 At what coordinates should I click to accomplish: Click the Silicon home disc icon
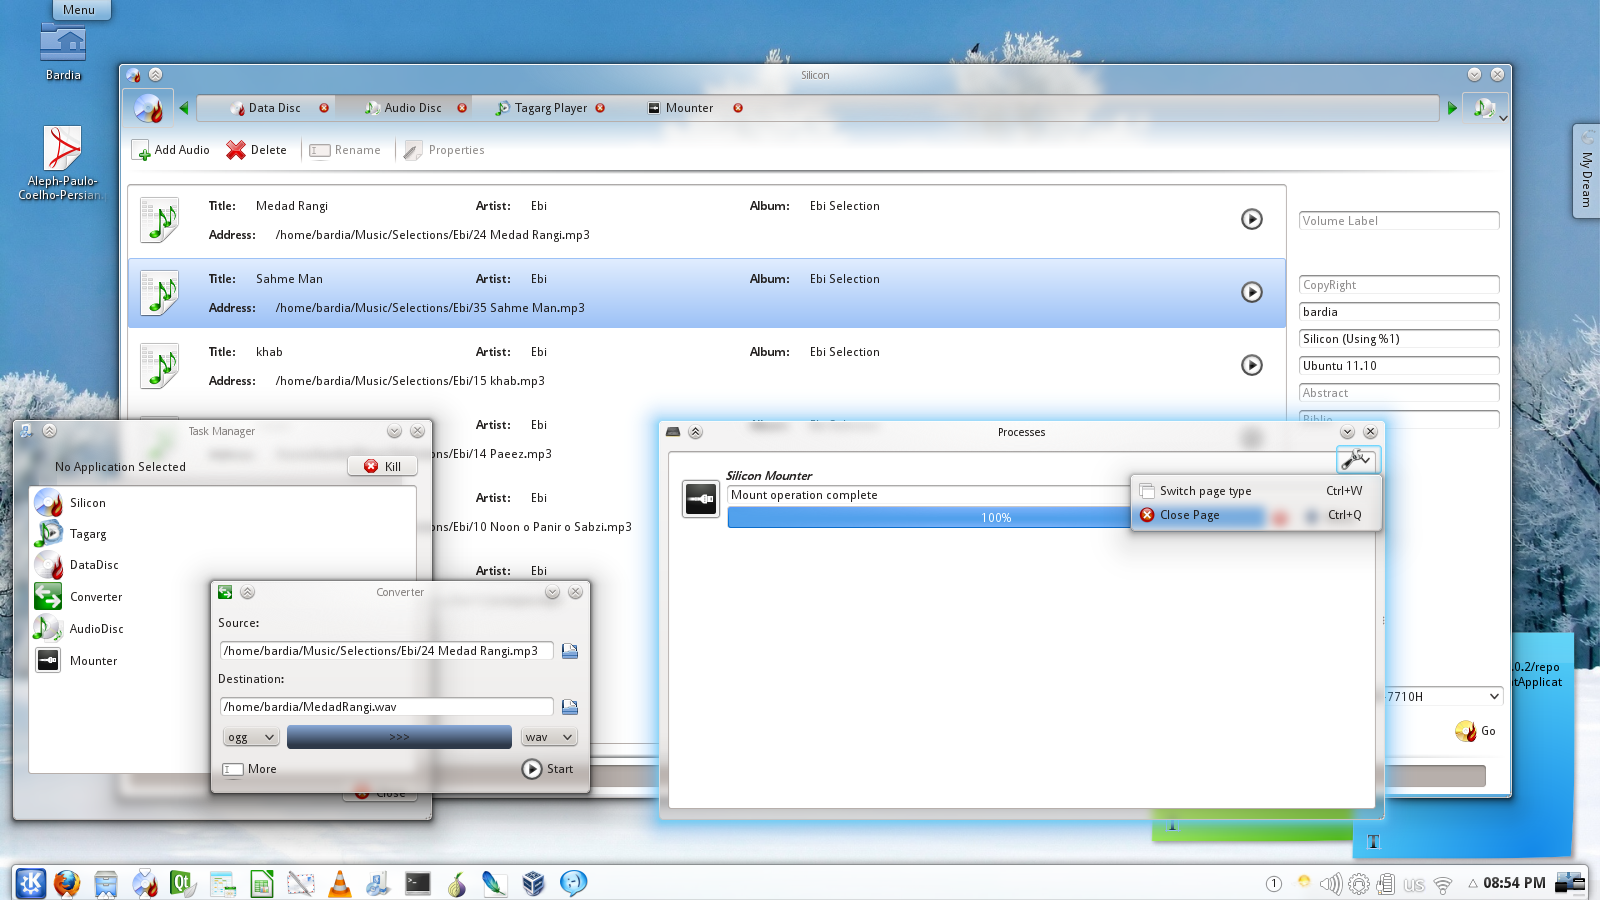(148, 108)
